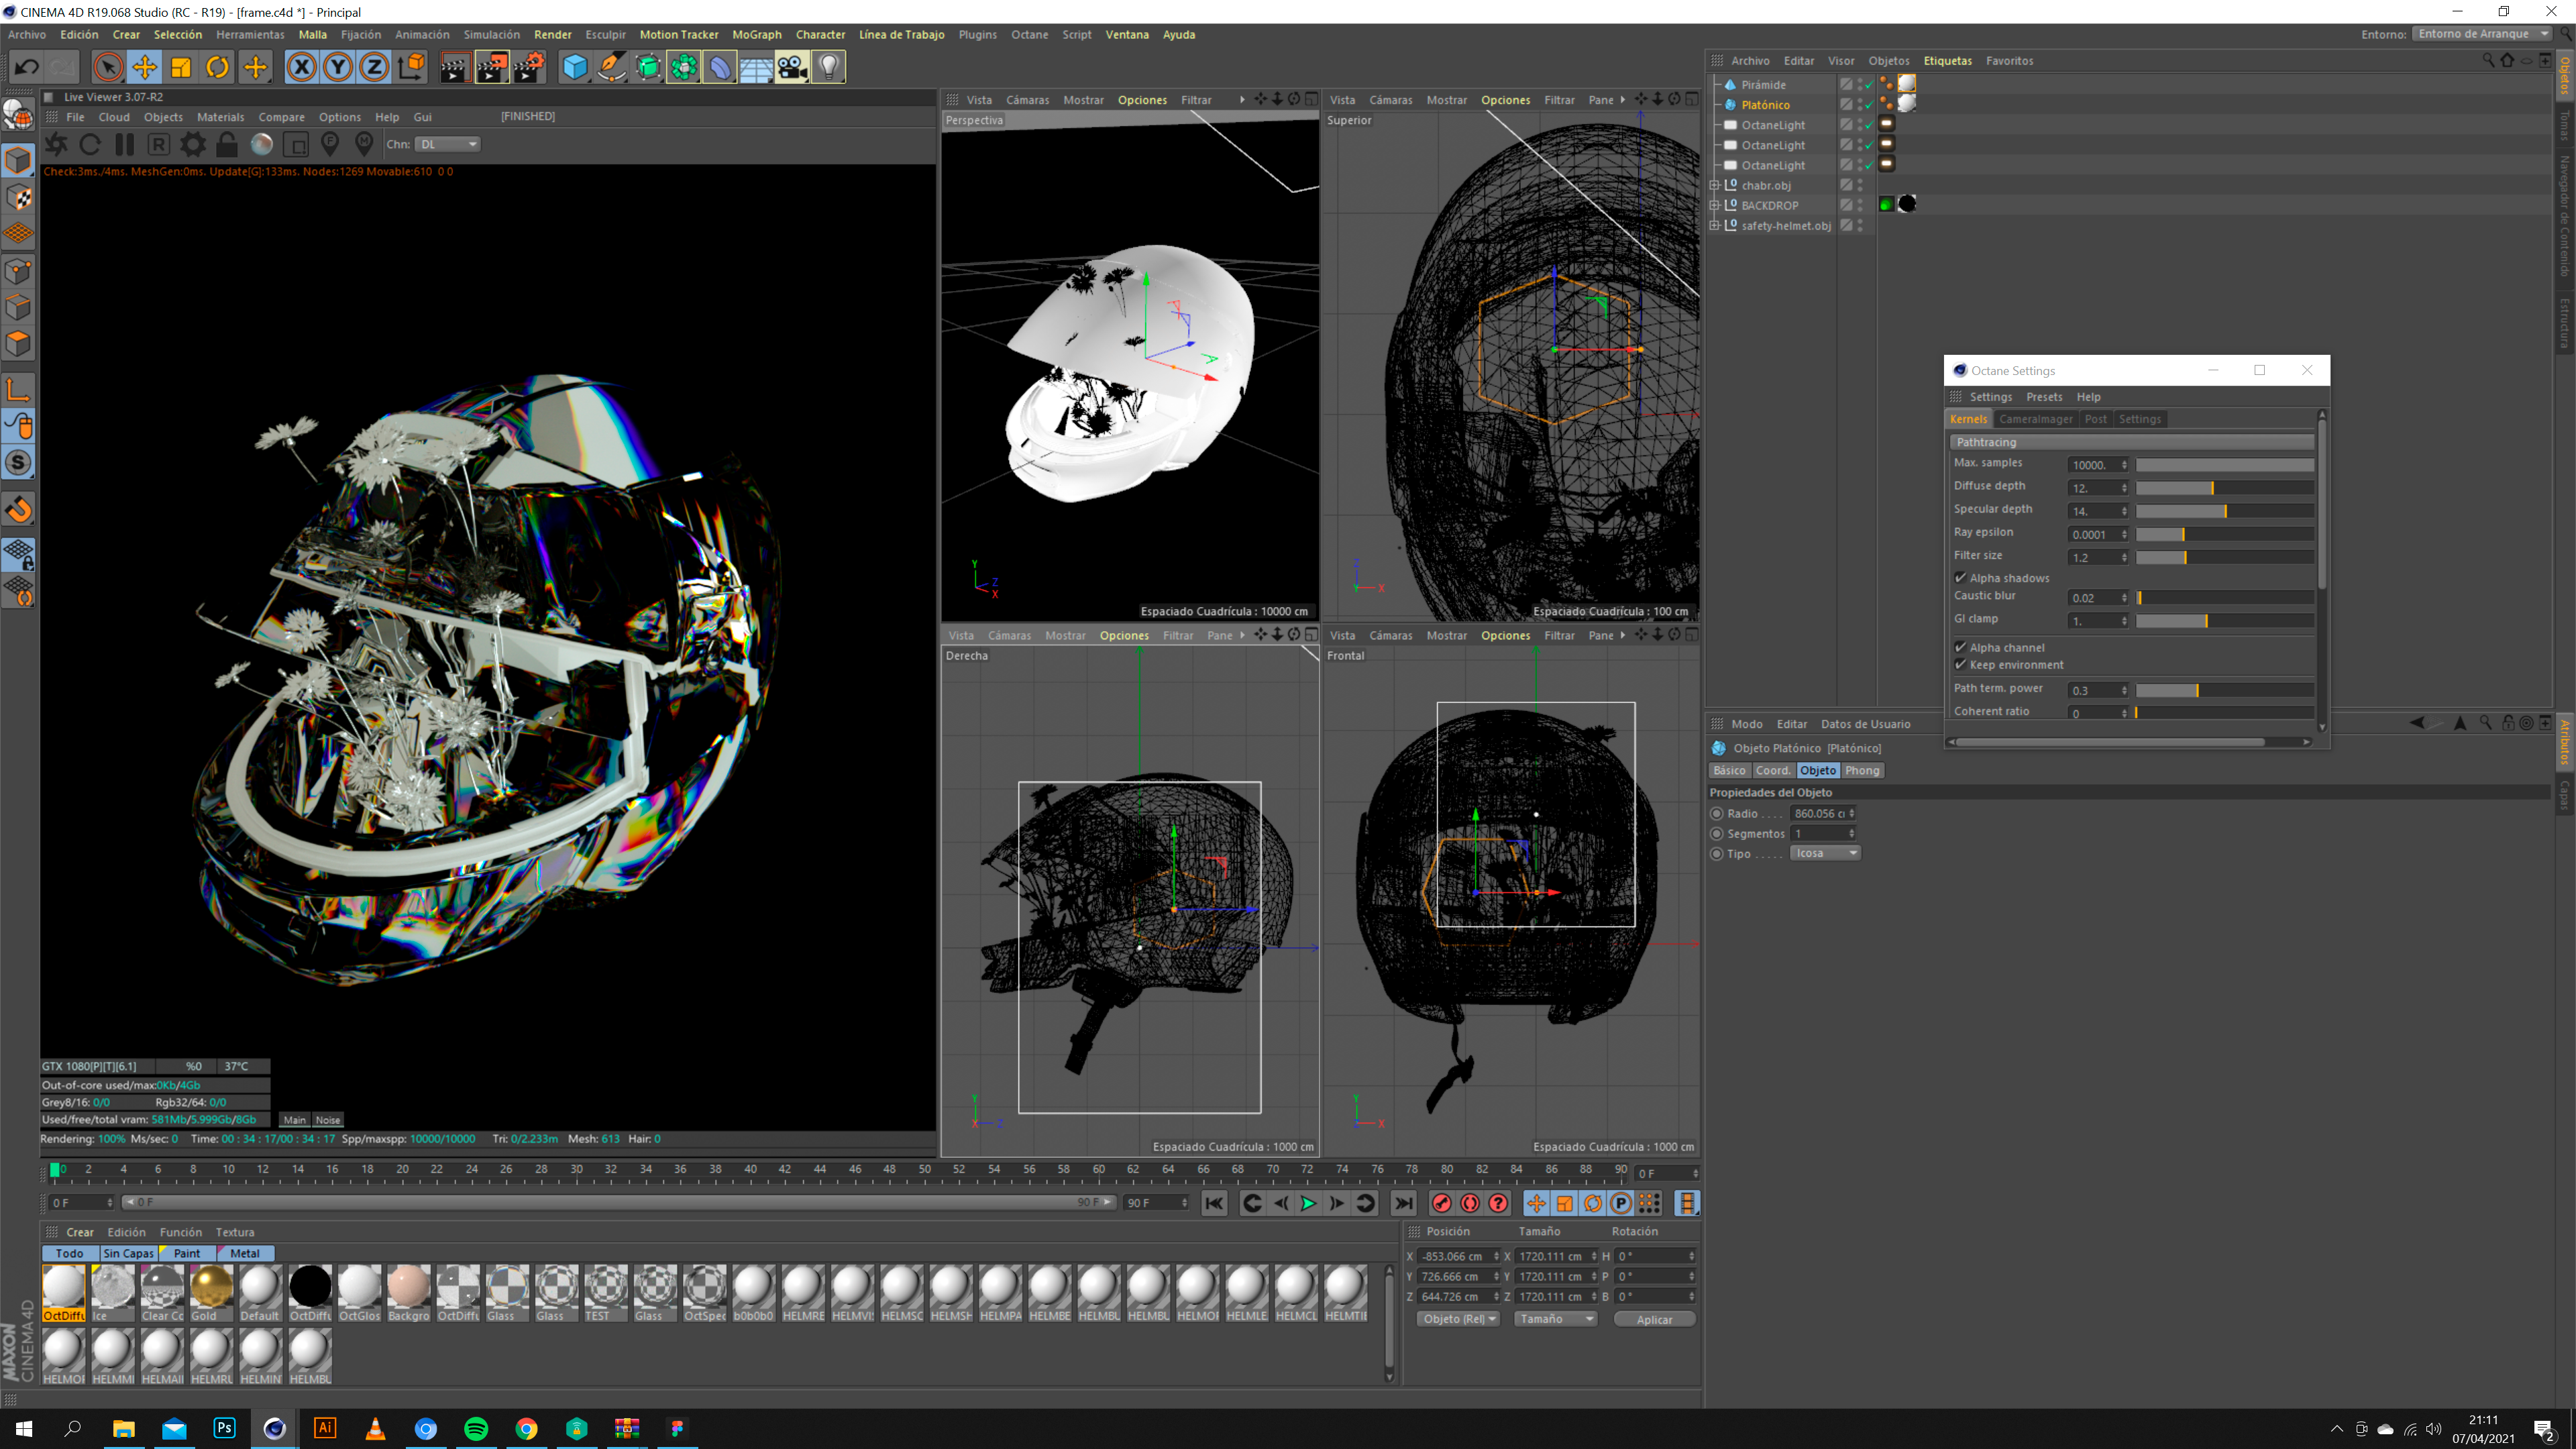This screenshot has height=1449, width=2576.
Task: Uncheck the Alpha channel option
Action: 1961,648
